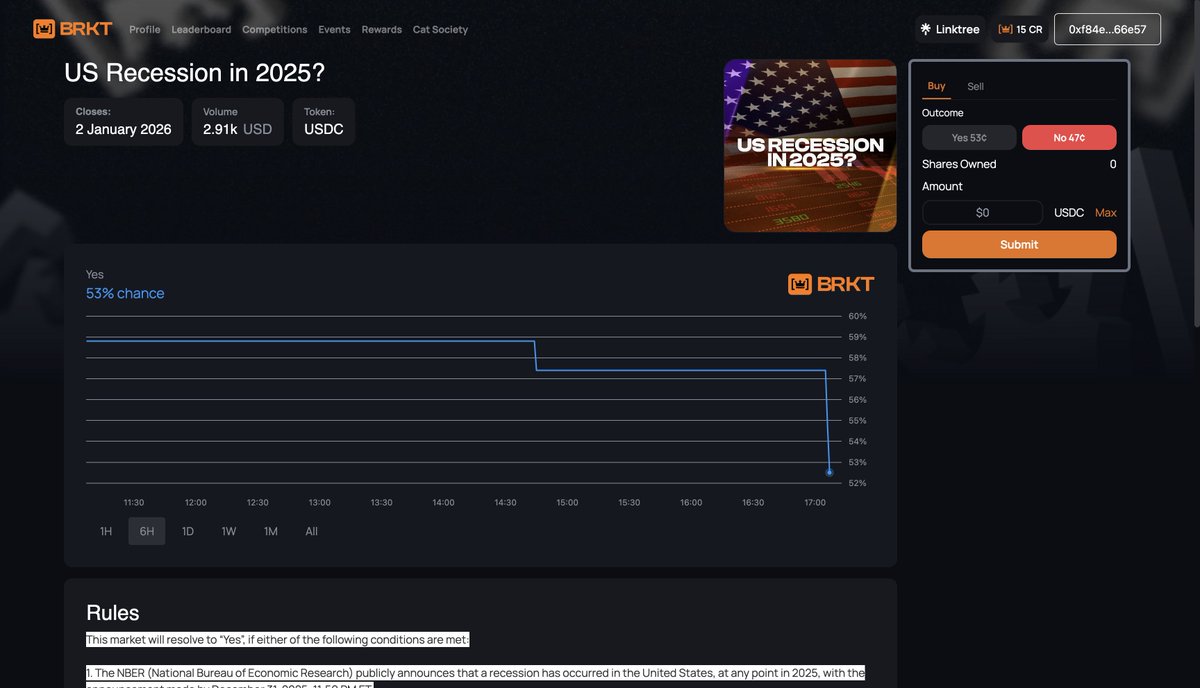Screen dimensions: 1200x688
Task: Click the Max amount link
Action: (1106, 213)
